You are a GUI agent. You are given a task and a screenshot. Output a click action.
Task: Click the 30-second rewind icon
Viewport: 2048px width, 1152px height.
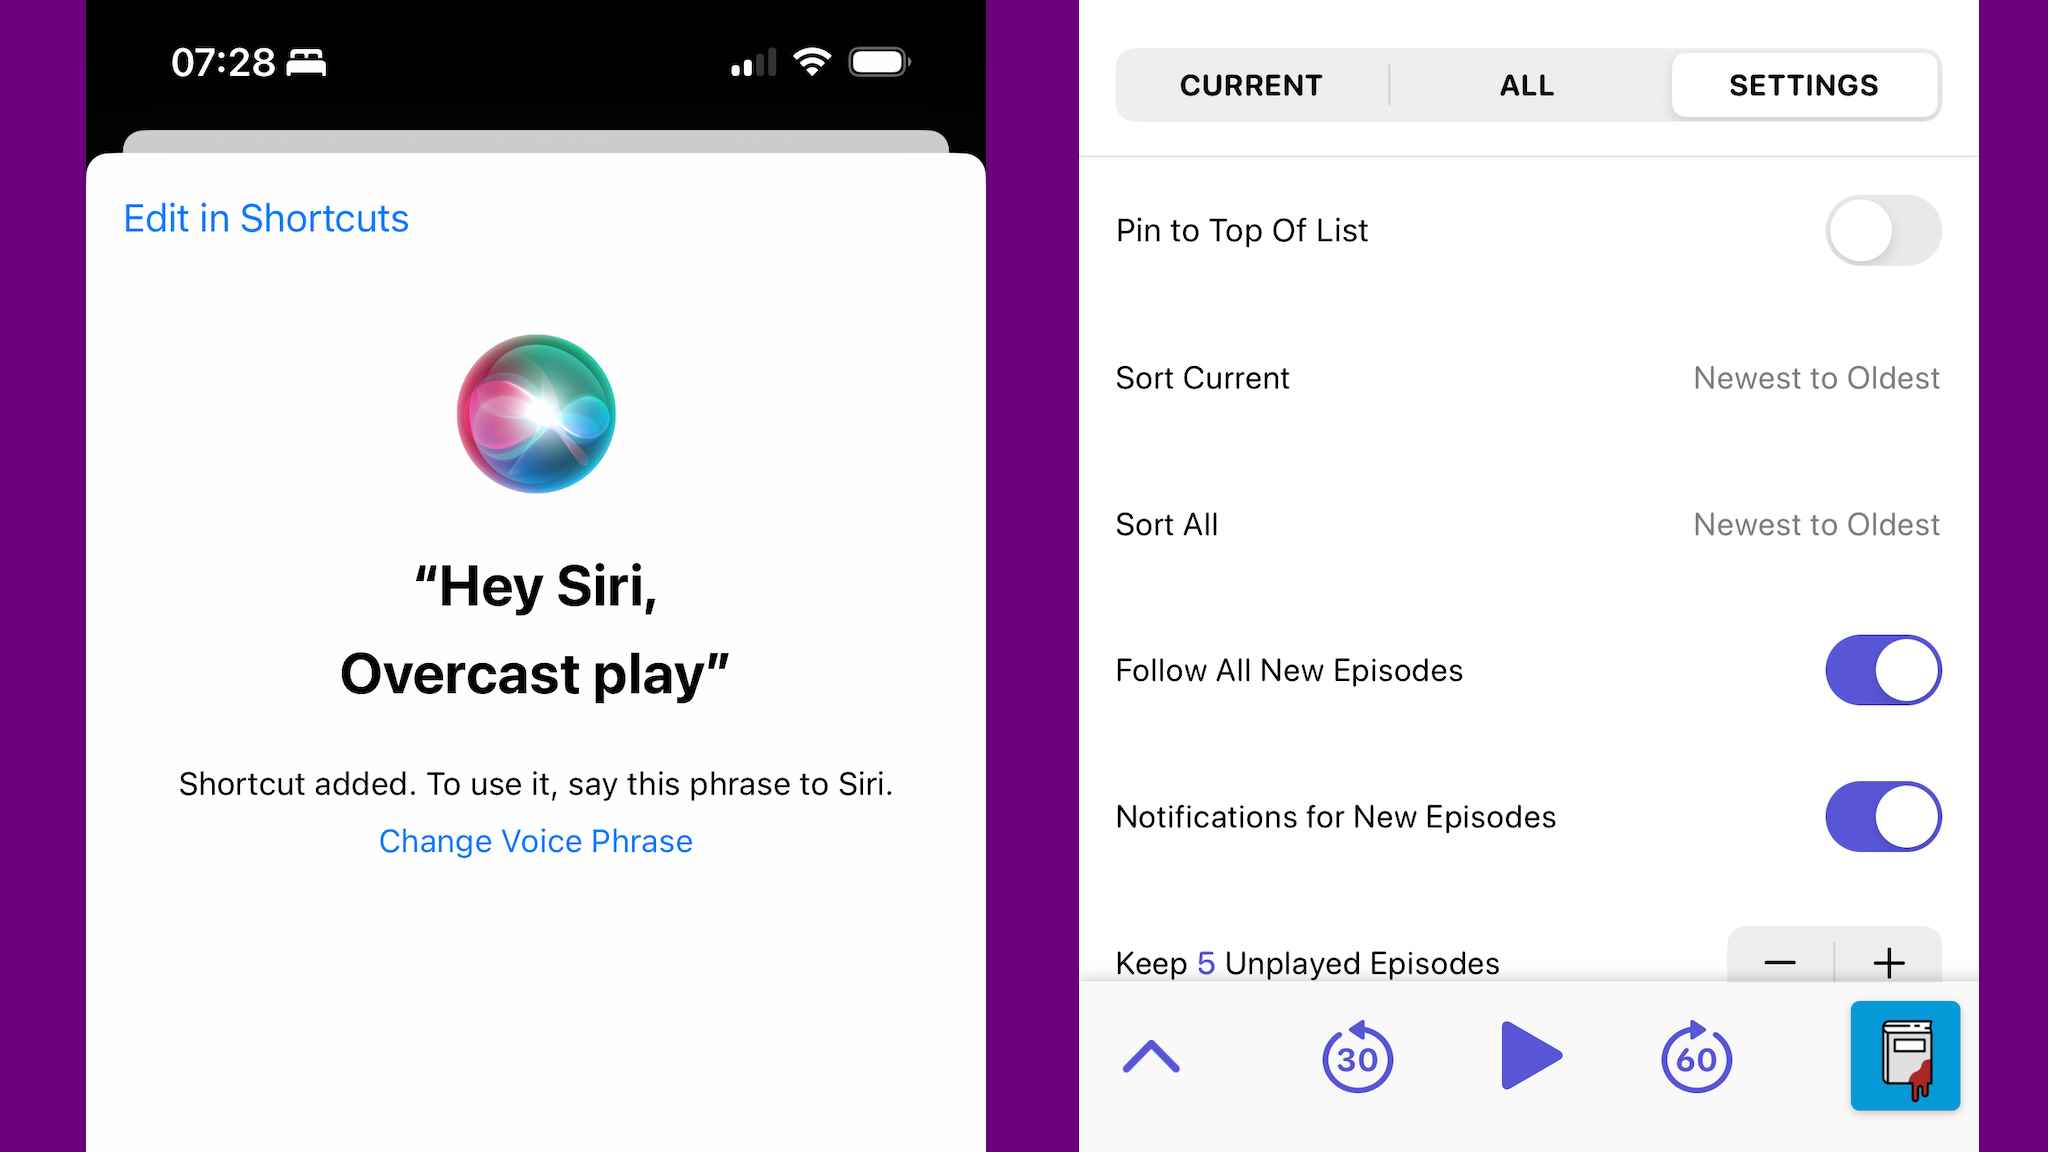[1355, 1058]
